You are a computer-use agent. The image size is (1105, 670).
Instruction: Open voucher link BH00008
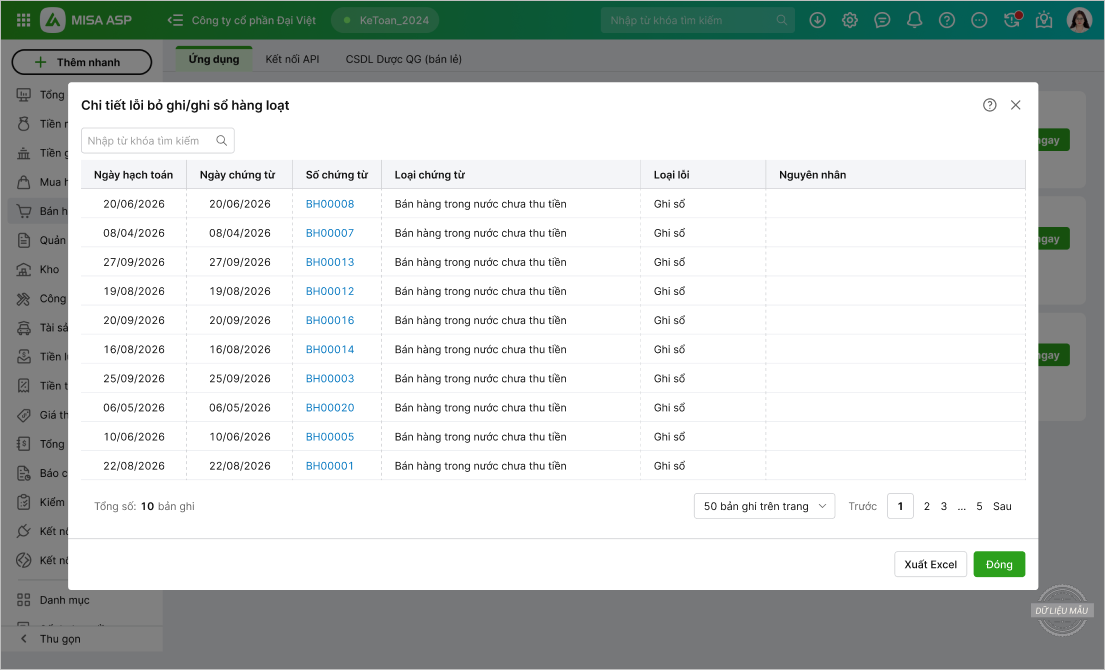pos(330,204)
